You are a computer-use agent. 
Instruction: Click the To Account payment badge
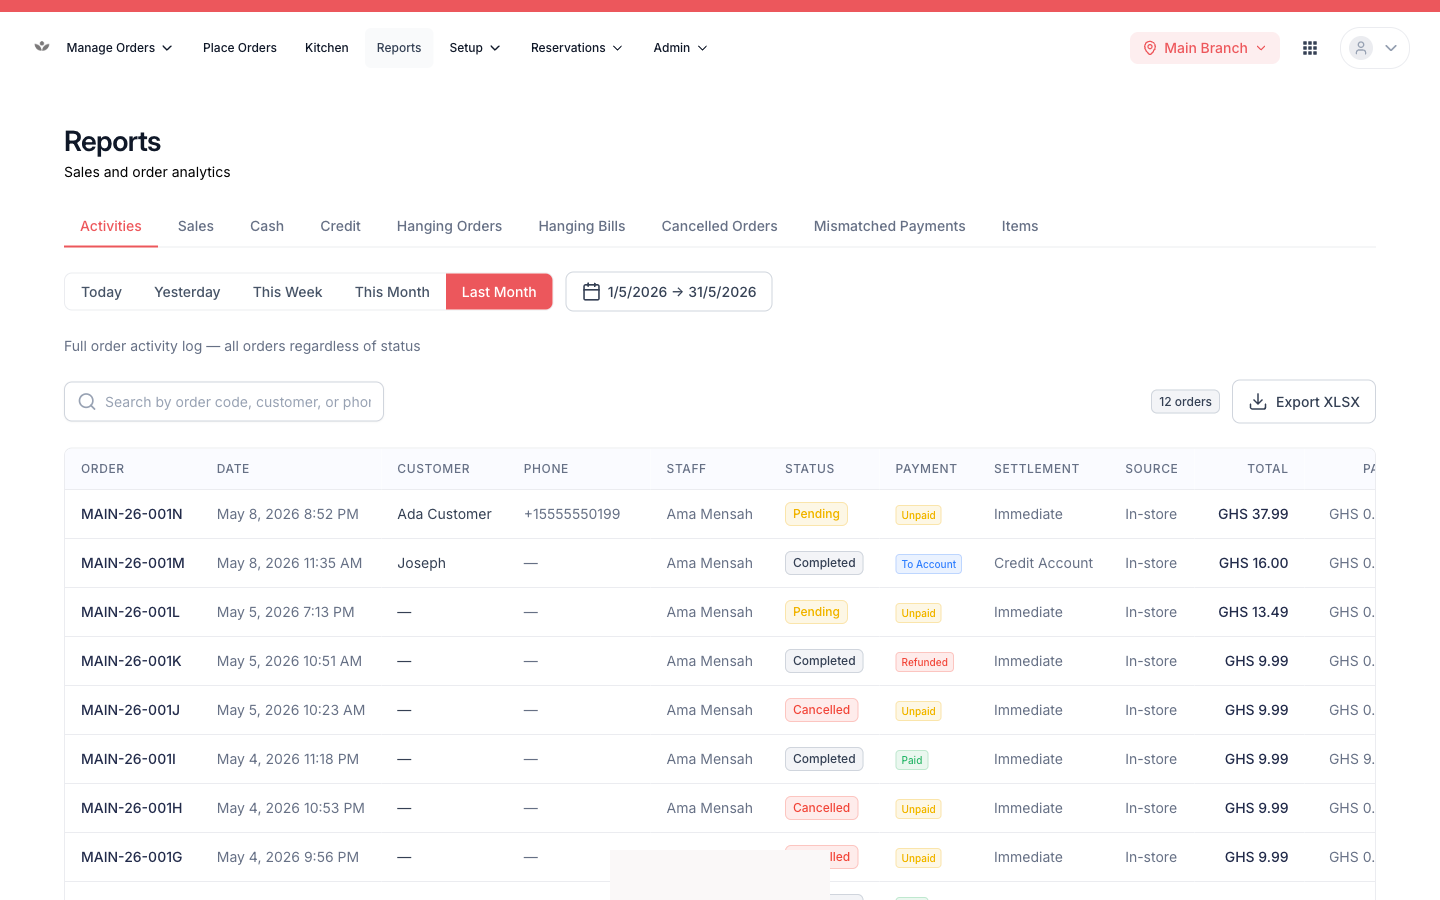(928, 564)
